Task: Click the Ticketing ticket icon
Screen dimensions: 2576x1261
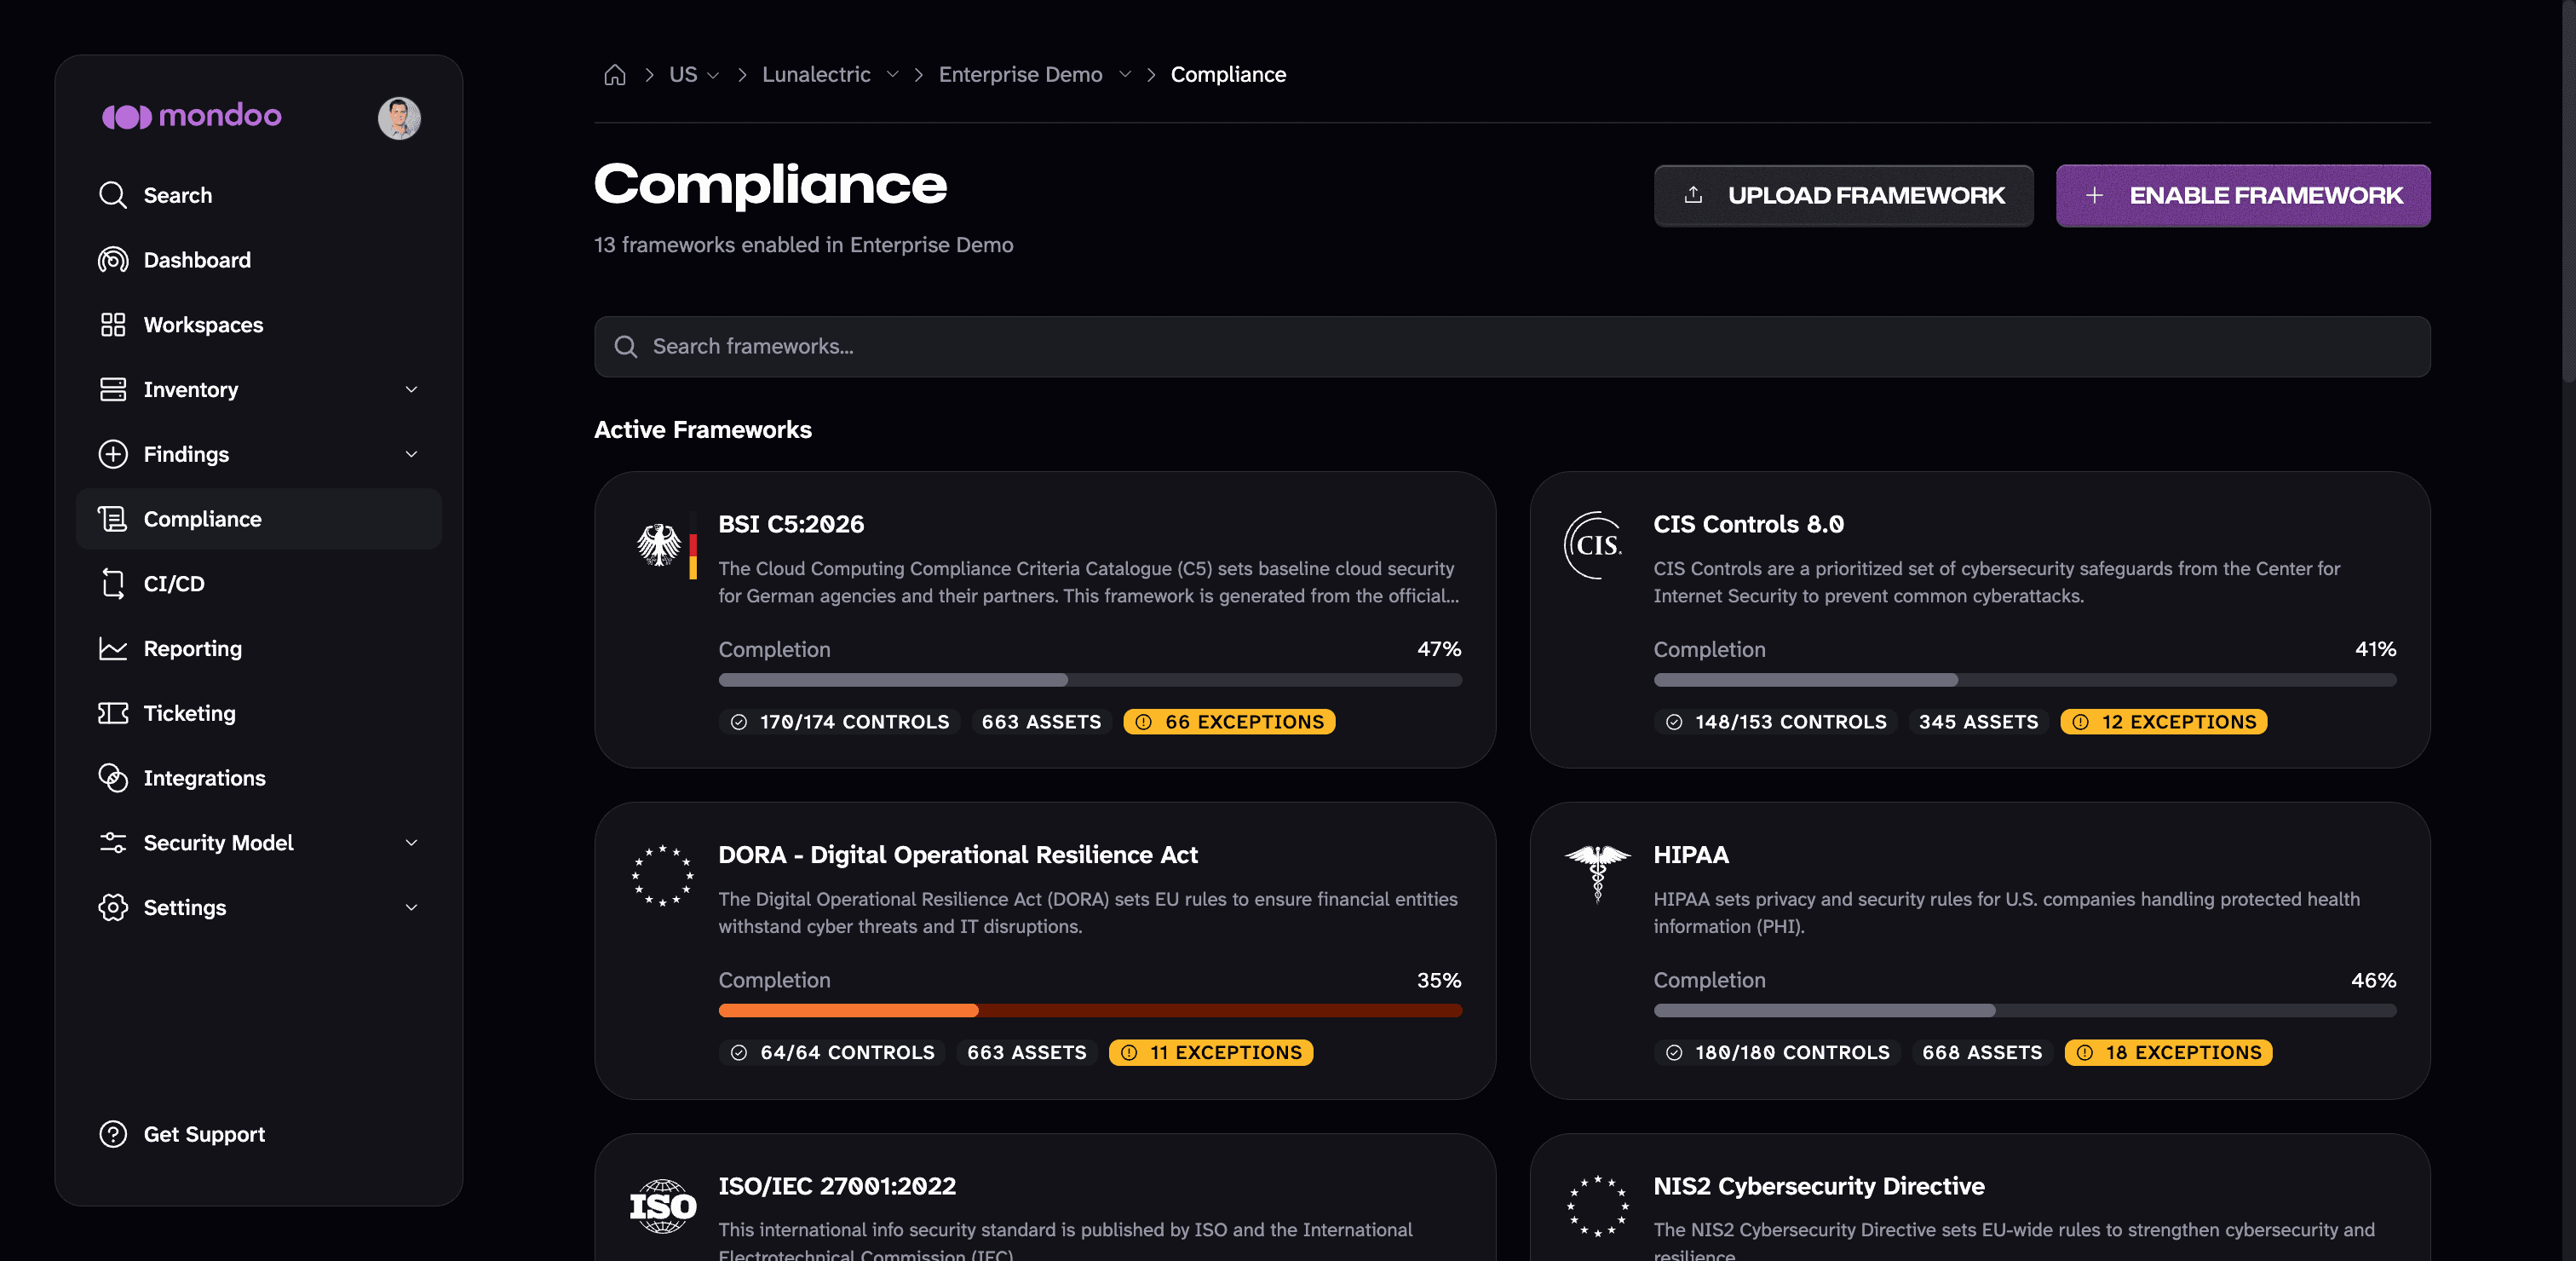Action: point(113,713)
